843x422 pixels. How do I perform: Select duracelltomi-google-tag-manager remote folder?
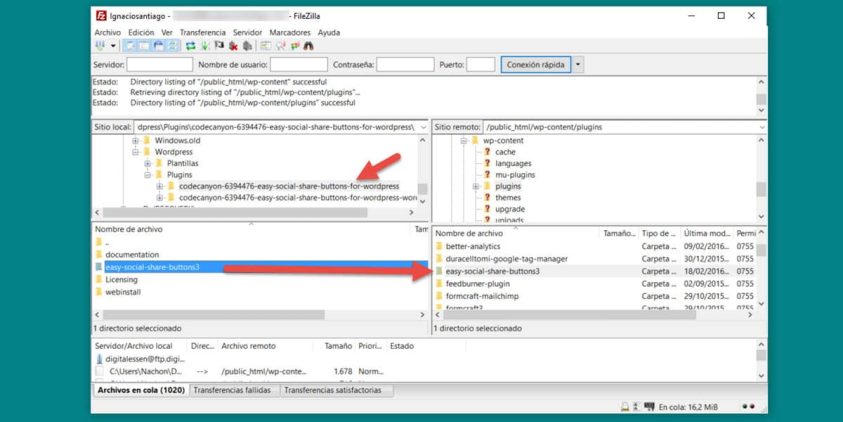tap(506, 259)
